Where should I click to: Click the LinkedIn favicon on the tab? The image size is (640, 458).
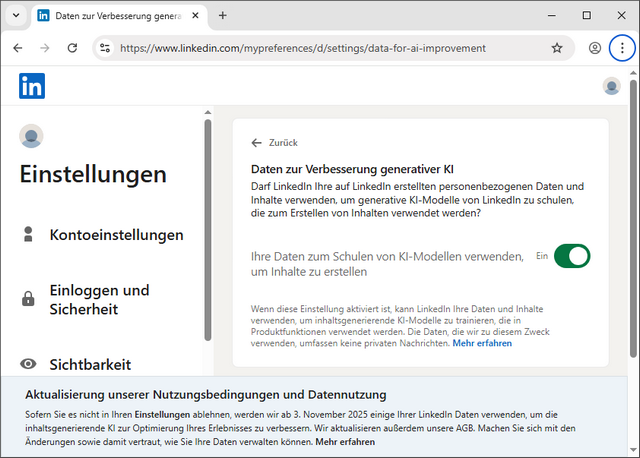click(x=43, y=16)
